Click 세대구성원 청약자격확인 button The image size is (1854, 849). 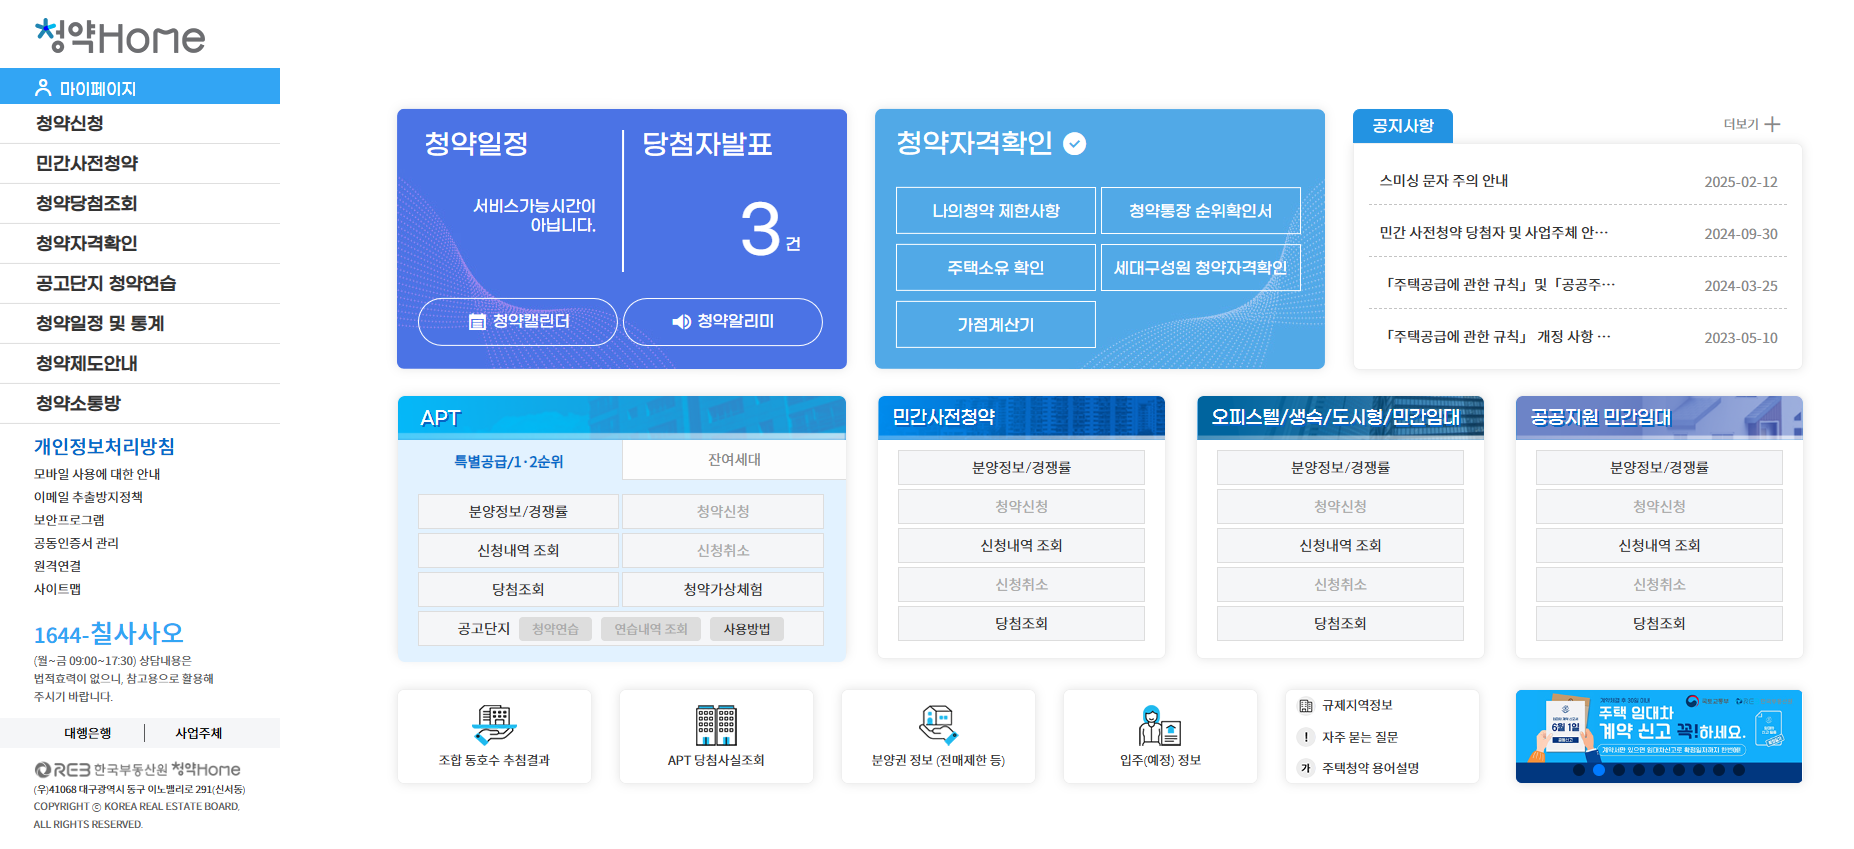(1201, 267)
